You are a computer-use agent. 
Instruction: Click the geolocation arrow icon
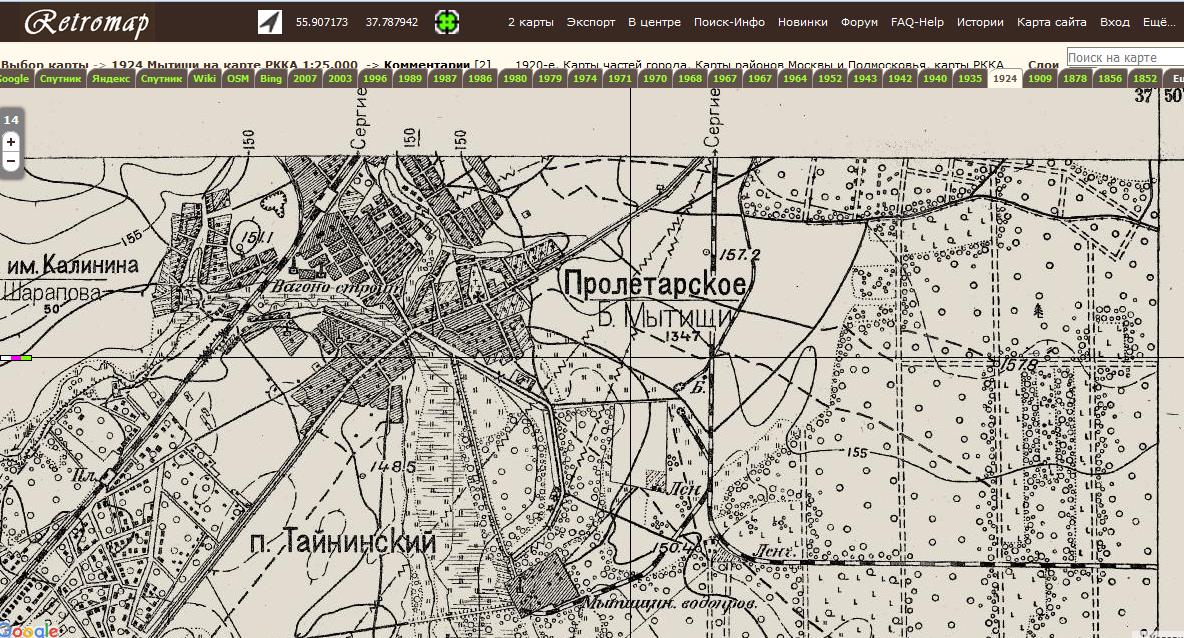tap(270, 22)
